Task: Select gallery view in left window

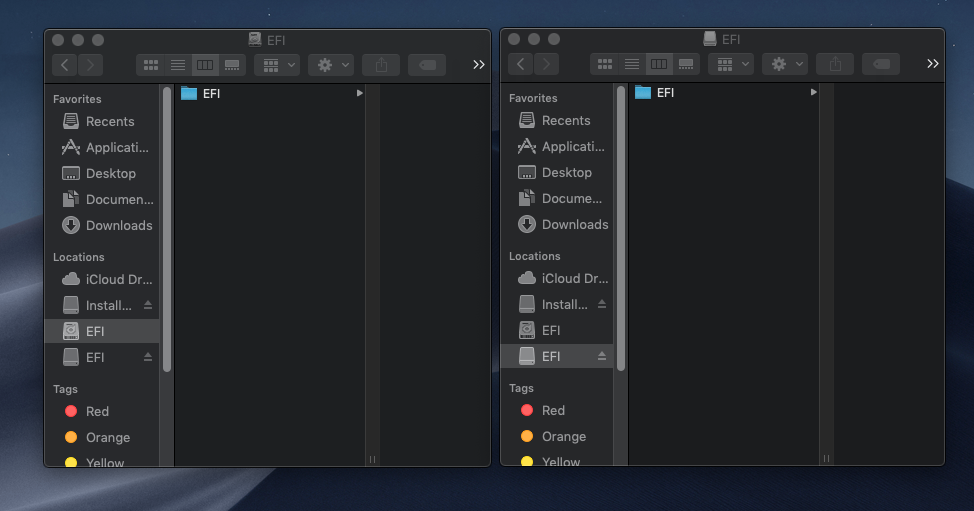Action: [232, 65]
